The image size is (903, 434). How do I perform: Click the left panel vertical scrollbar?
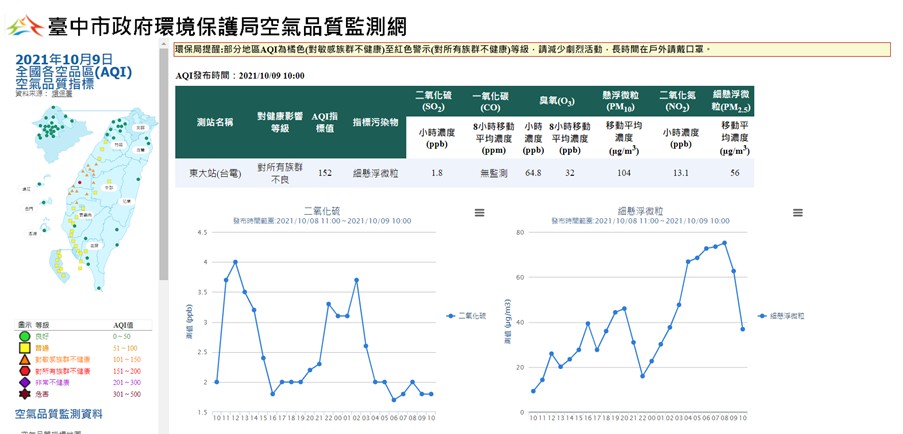pyautogui.click(x=164, y=160)
